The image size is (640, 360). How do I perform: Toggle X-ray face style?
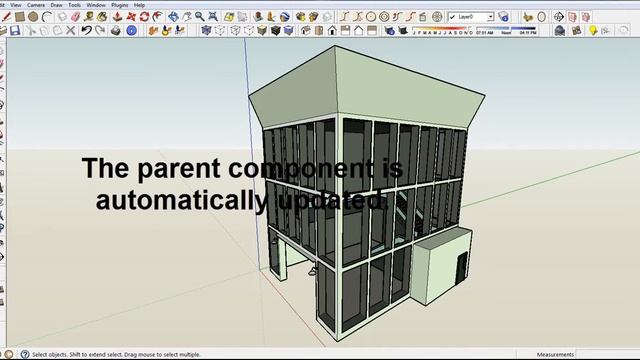[x=207, y=31]
